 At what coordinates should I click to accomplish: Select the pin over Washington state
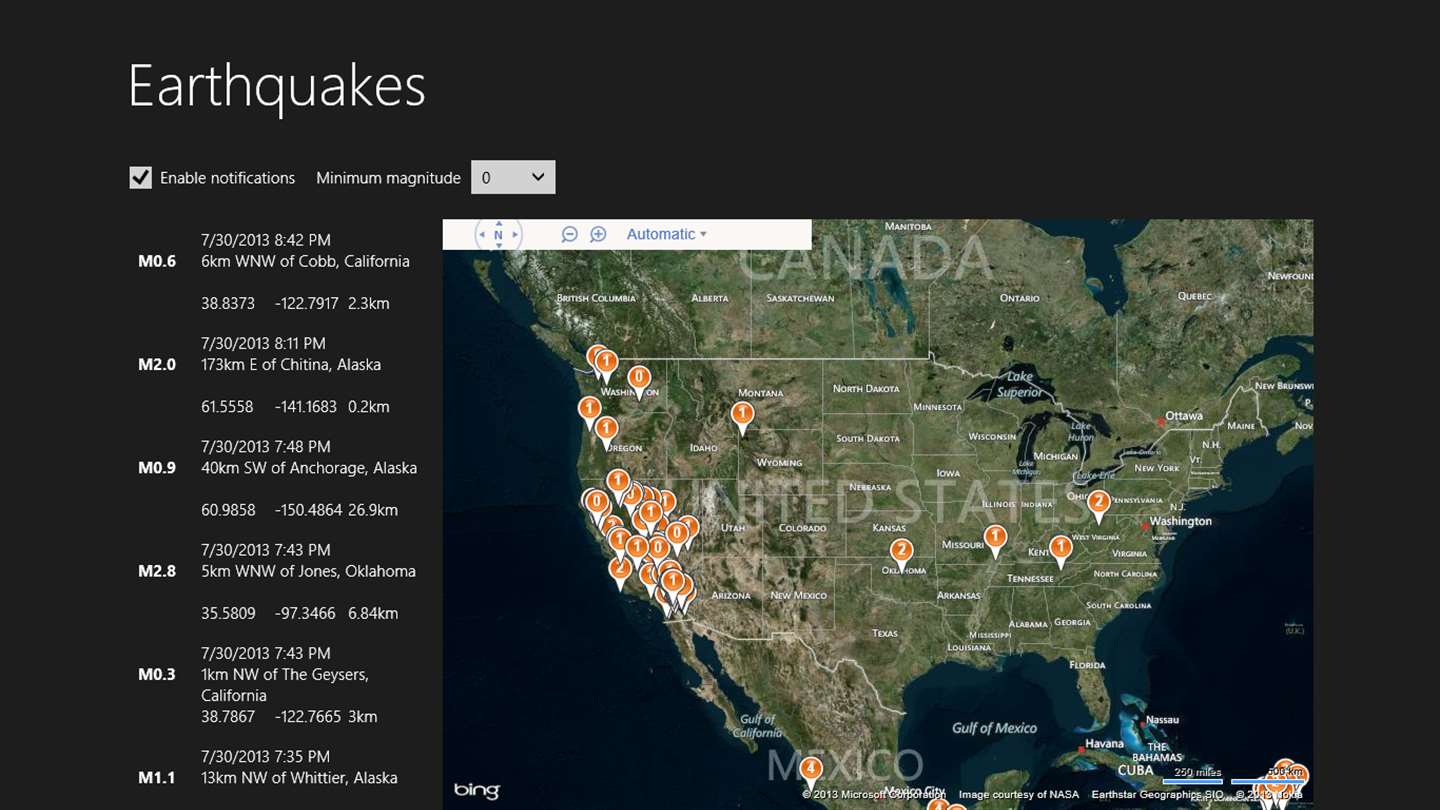tap(639, 380)
